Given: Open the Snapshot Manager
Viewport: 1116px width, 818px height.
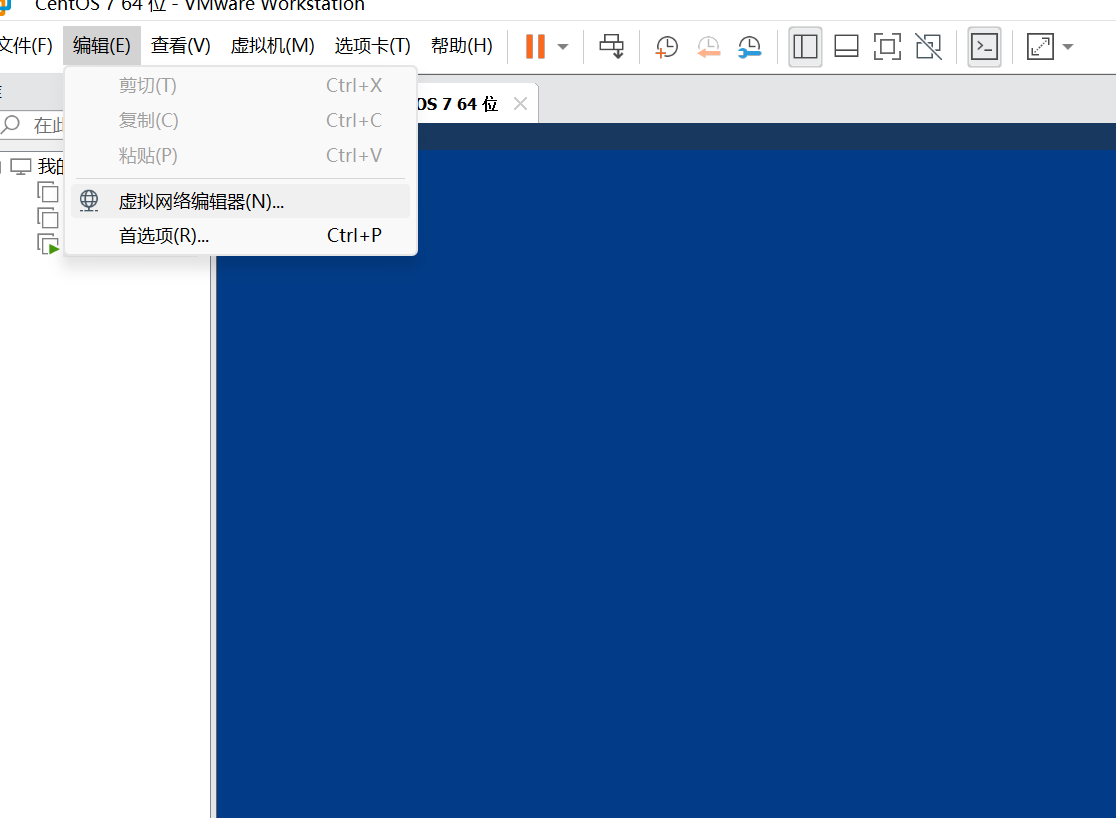Looking at the screenshot, I should pos(750,46).
